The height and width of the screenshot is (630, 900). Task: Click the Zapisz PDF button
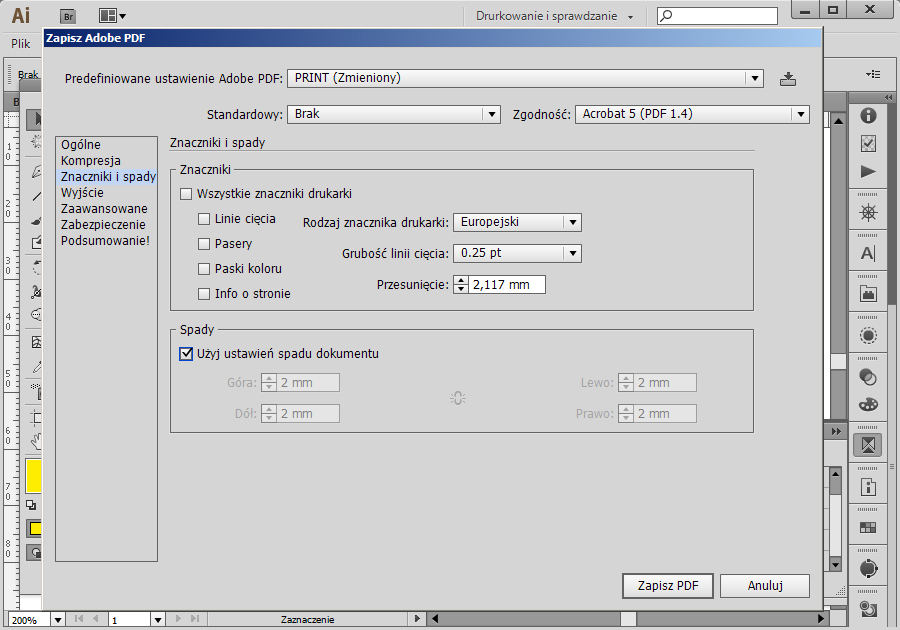[x=668, y=586]
